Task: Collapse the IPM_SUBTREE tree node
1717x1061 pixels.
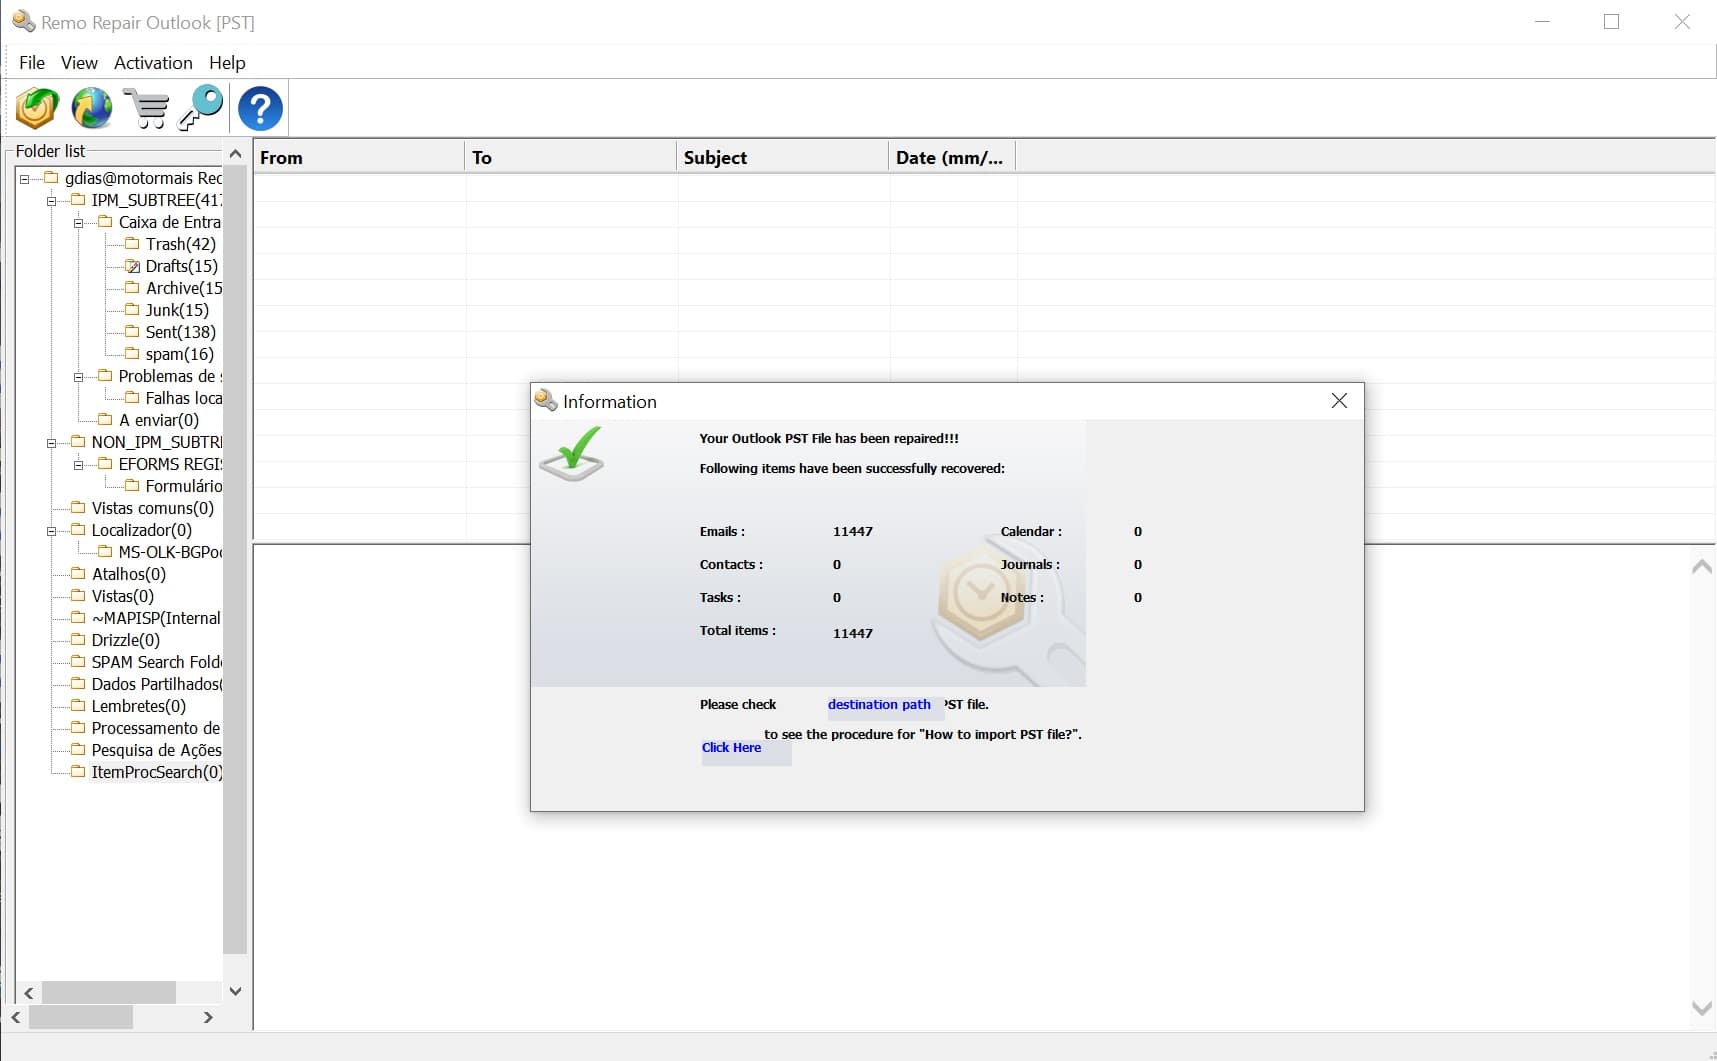Action: (52, 201)
